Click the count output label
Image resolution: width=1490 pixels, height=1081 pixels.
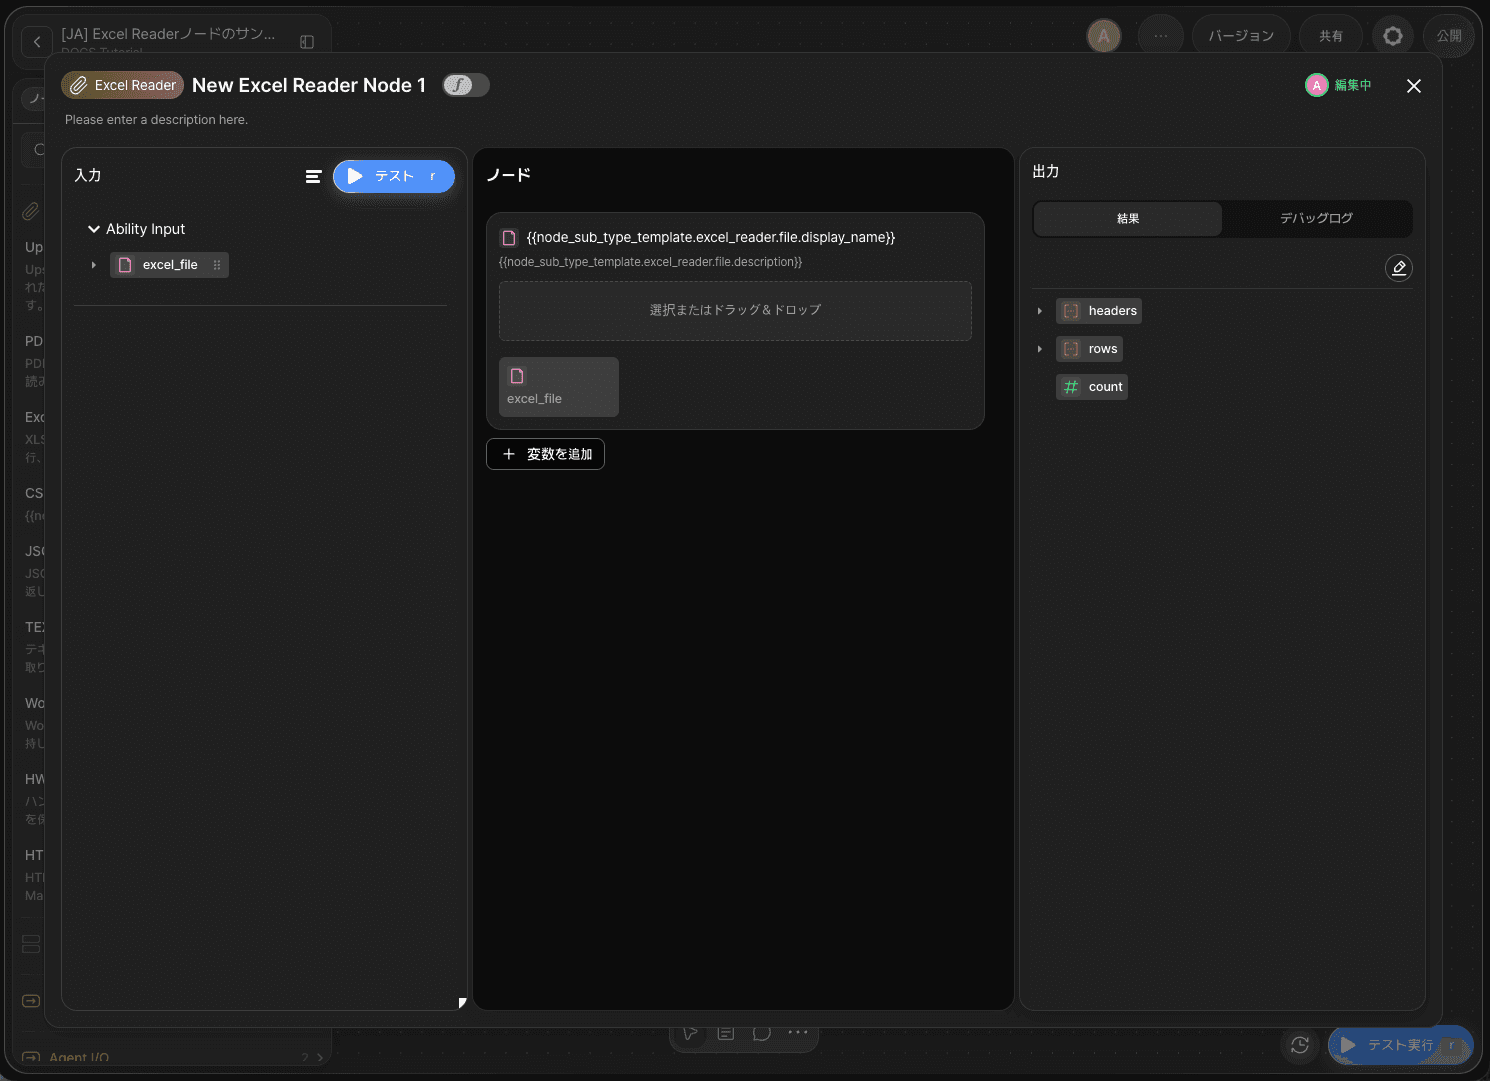1105,387
